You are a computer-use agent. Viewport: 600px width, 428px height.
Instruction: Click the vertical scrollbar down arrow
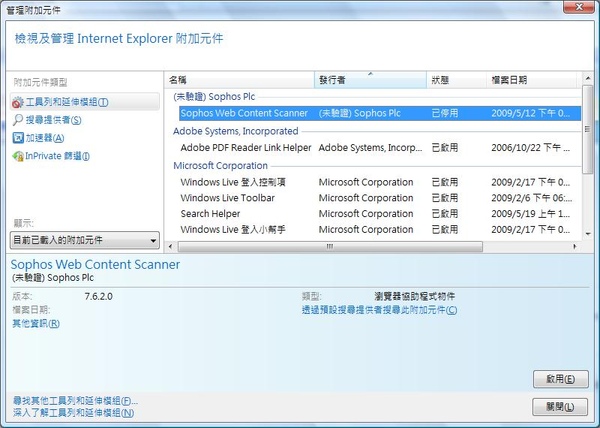[588, 234]
